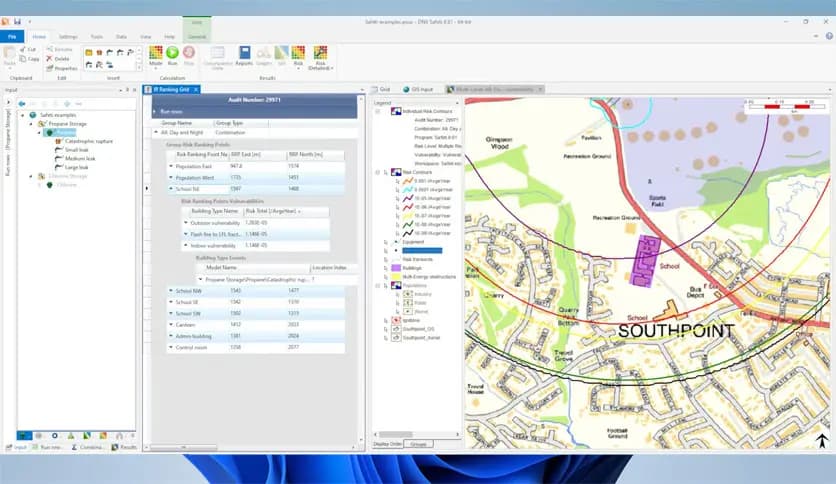Click the Risk results grid icon
This screenshot has width=836, height=484.
point(298,52)
